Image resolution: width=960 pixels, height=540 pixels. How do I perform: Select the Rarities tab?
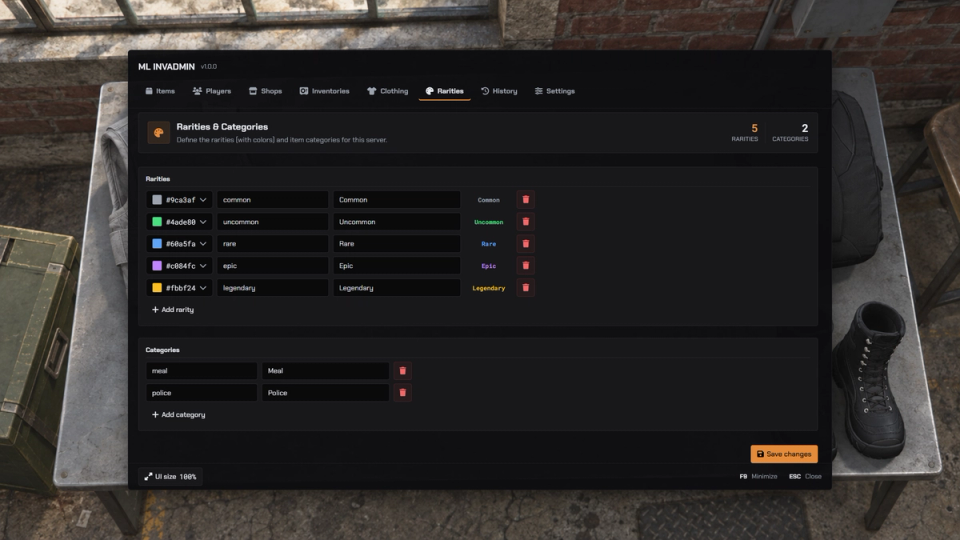tap(444, 91)
